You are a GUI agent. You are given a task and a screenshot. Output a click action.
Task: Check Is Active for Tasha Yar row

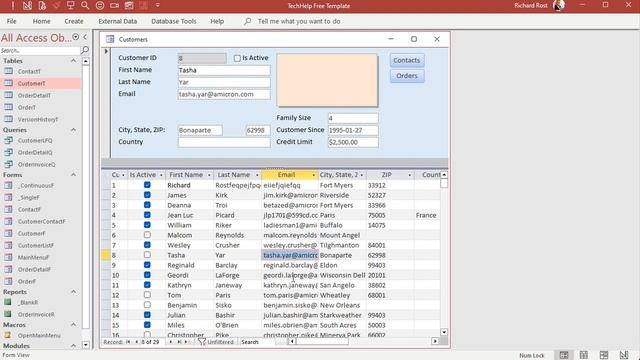pyautogui.click(x=147, y=255)
